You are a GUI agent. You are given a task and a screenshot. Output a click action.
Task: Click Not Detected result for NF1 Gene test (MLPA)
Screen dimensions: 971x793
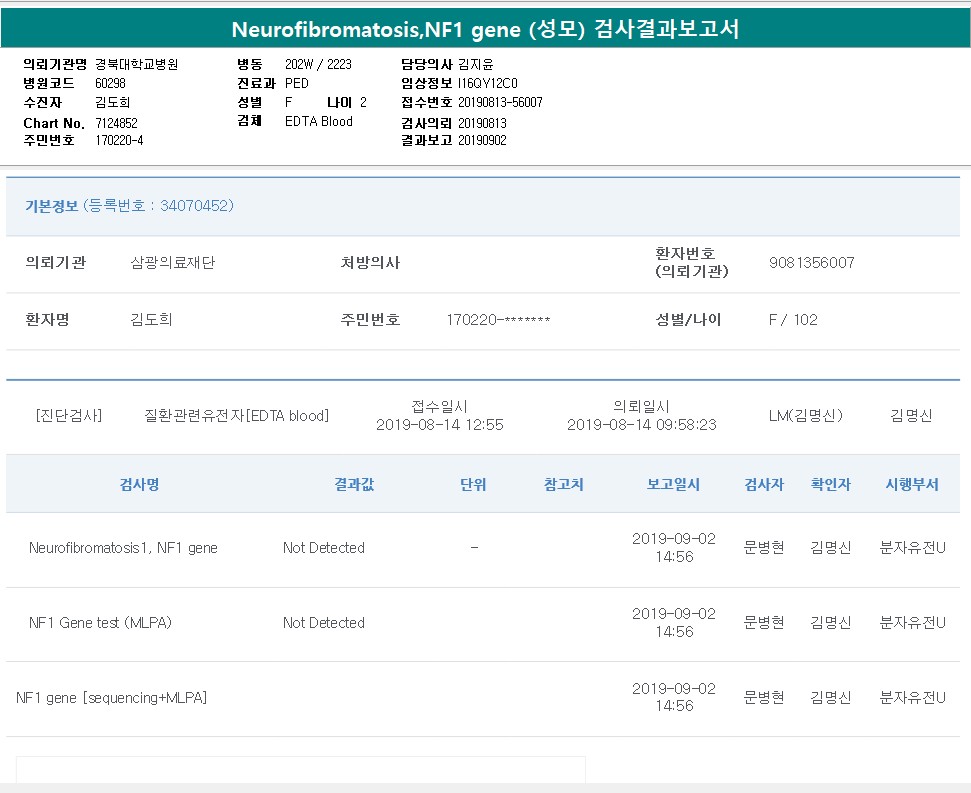pyautogui.click(x=324, y=623)
